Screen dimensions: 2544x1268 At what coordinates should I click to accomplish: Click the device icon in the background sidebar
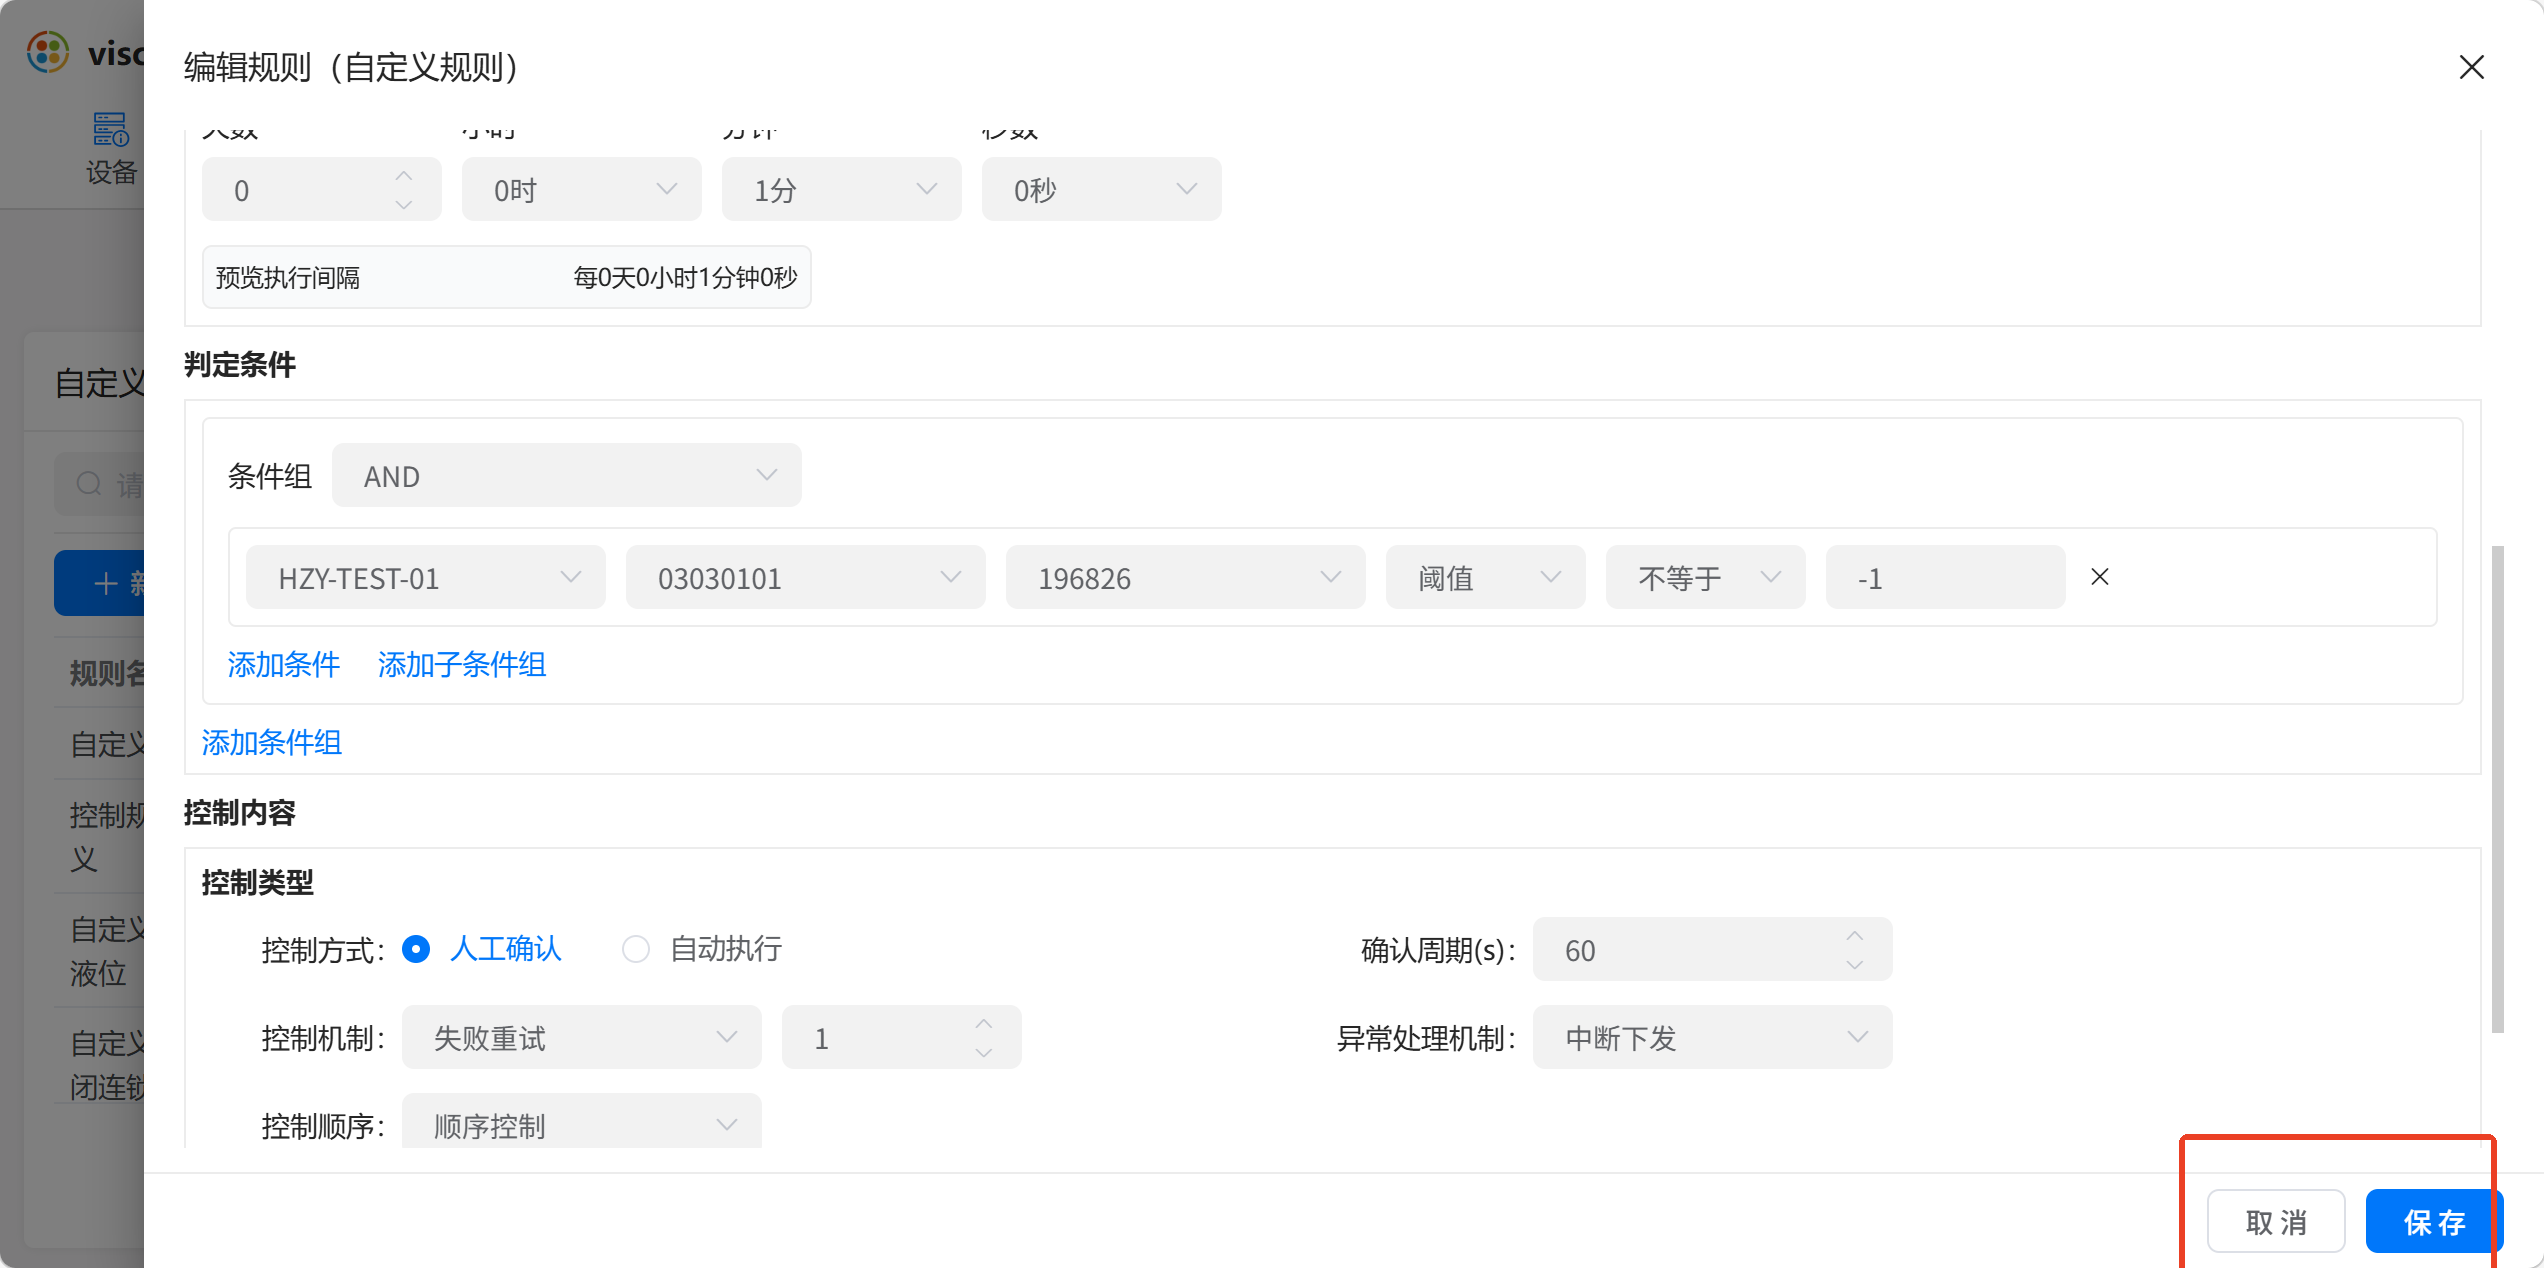click(x=110, y=130)
